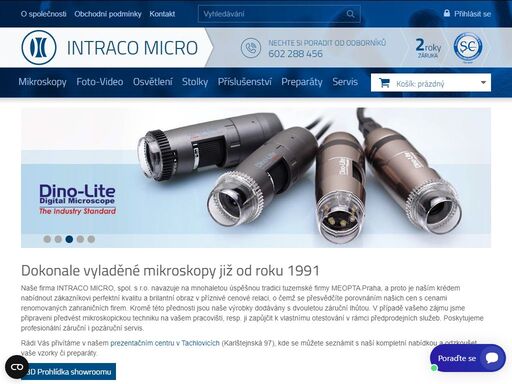Click the padlock login icon

coord(447,13)
